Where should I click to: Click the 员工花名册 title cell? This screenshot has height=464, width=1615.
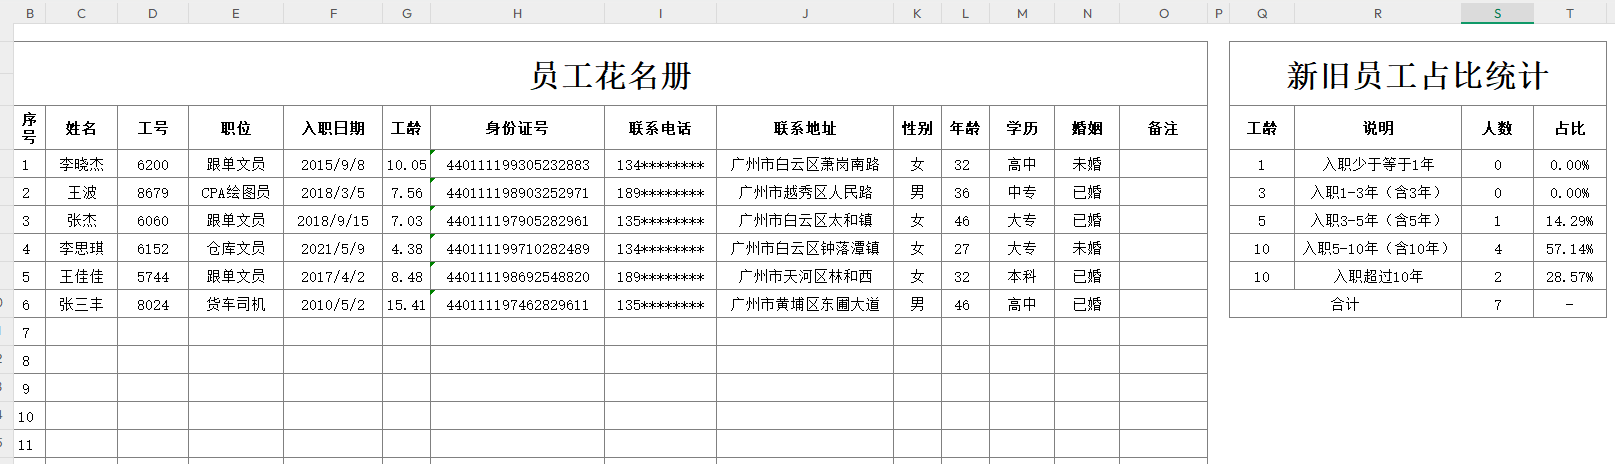[610, 75]
